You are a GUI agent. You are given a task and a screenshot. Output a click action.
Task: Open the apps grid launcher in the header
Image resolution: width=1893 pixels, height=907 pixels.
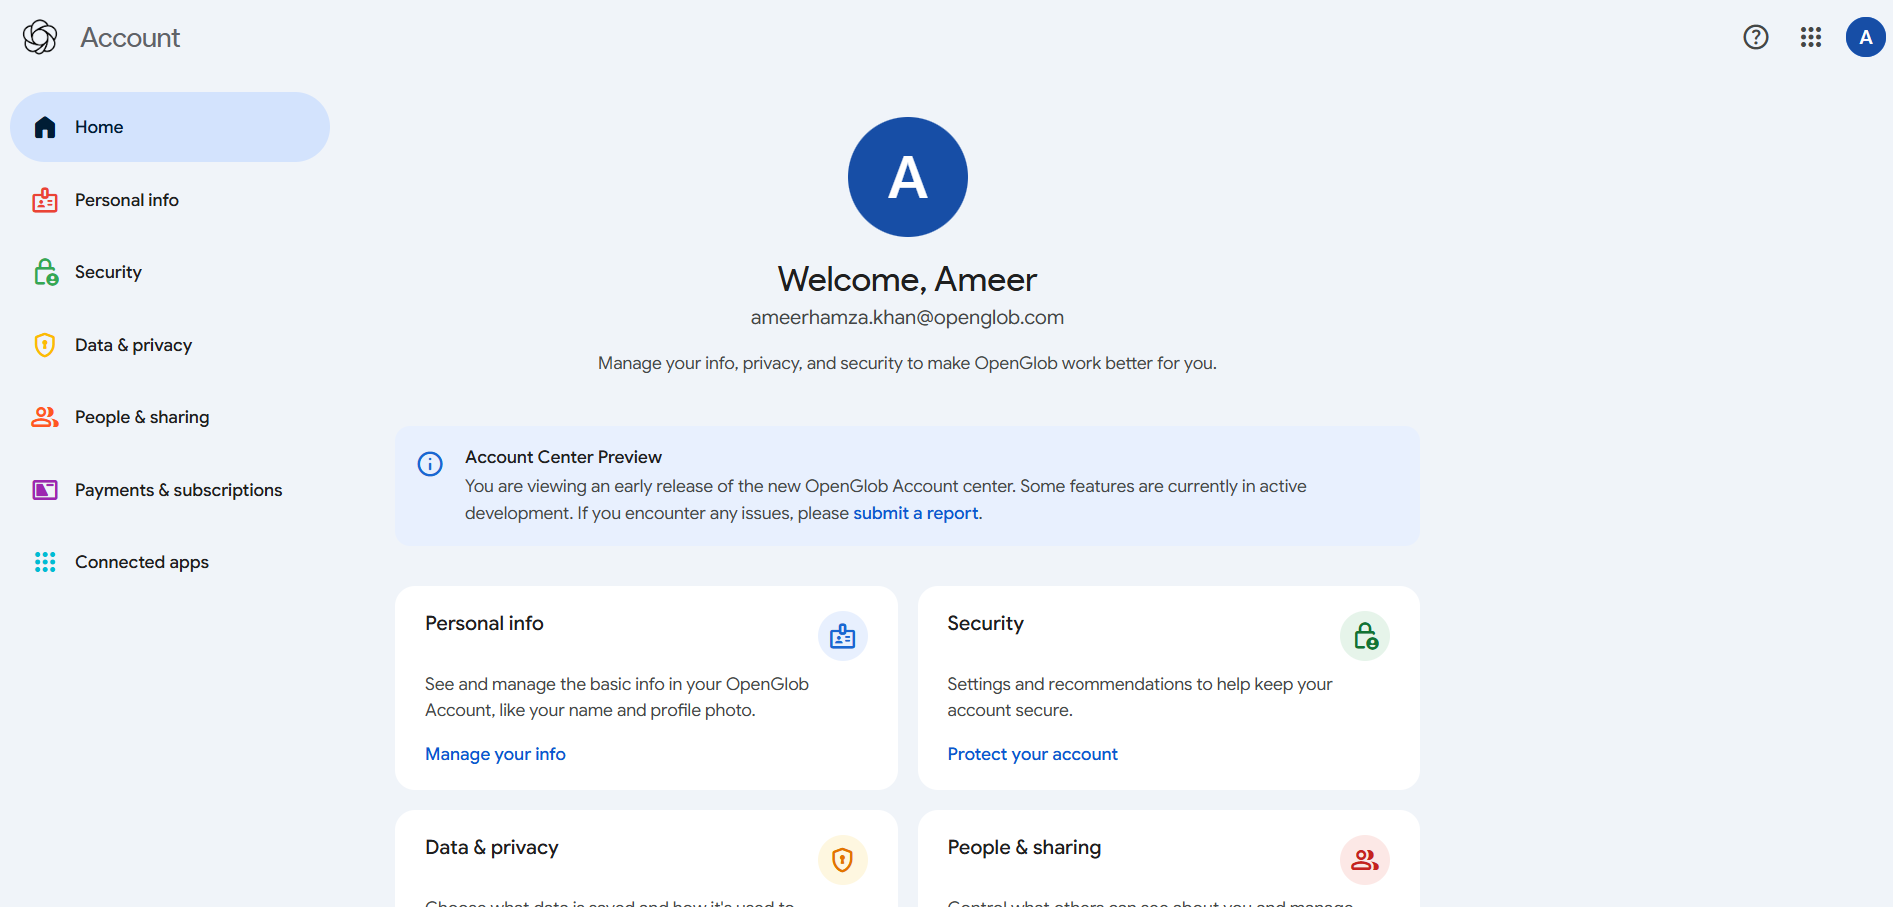point(1810,37)
